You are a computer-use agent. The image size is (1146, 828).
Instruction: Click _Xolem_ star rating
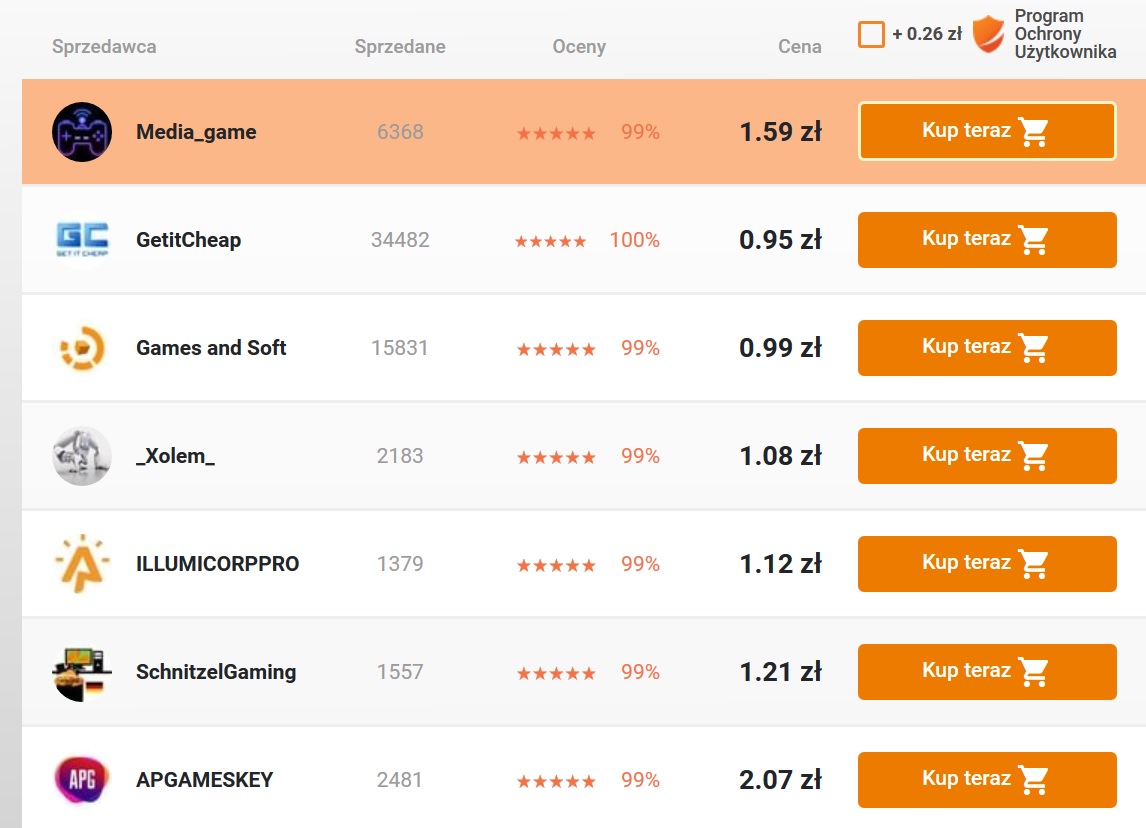click(x=556, y=457)
